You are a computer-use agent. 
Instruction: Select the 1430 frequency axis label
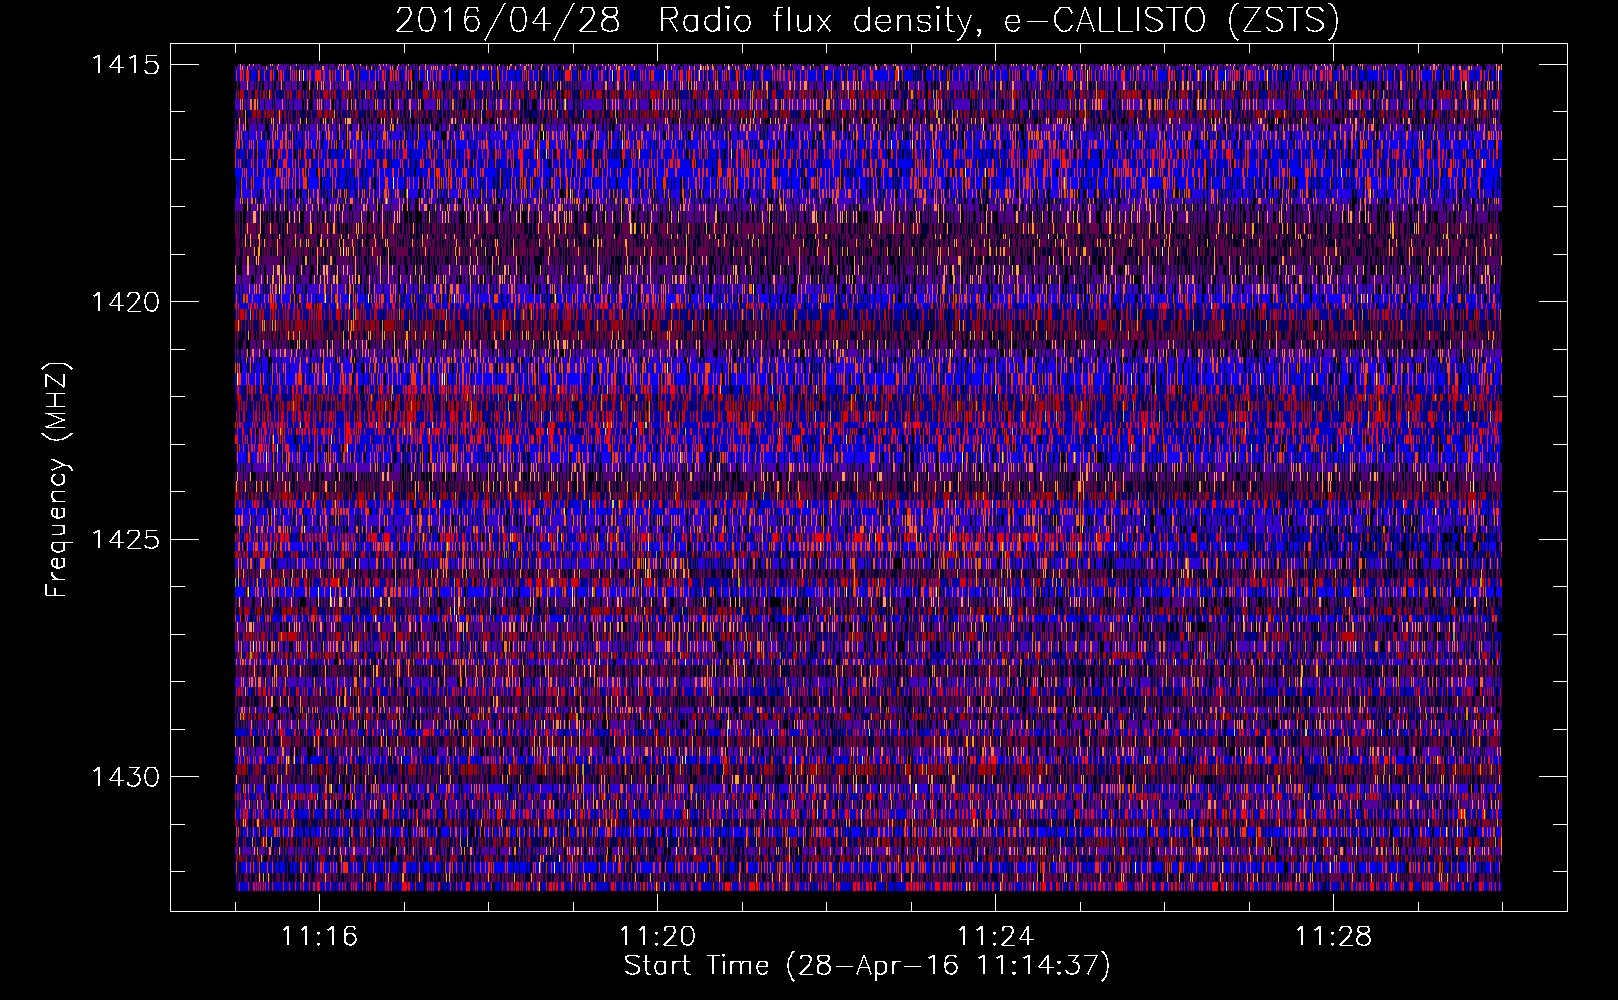(x=125, y=777)
